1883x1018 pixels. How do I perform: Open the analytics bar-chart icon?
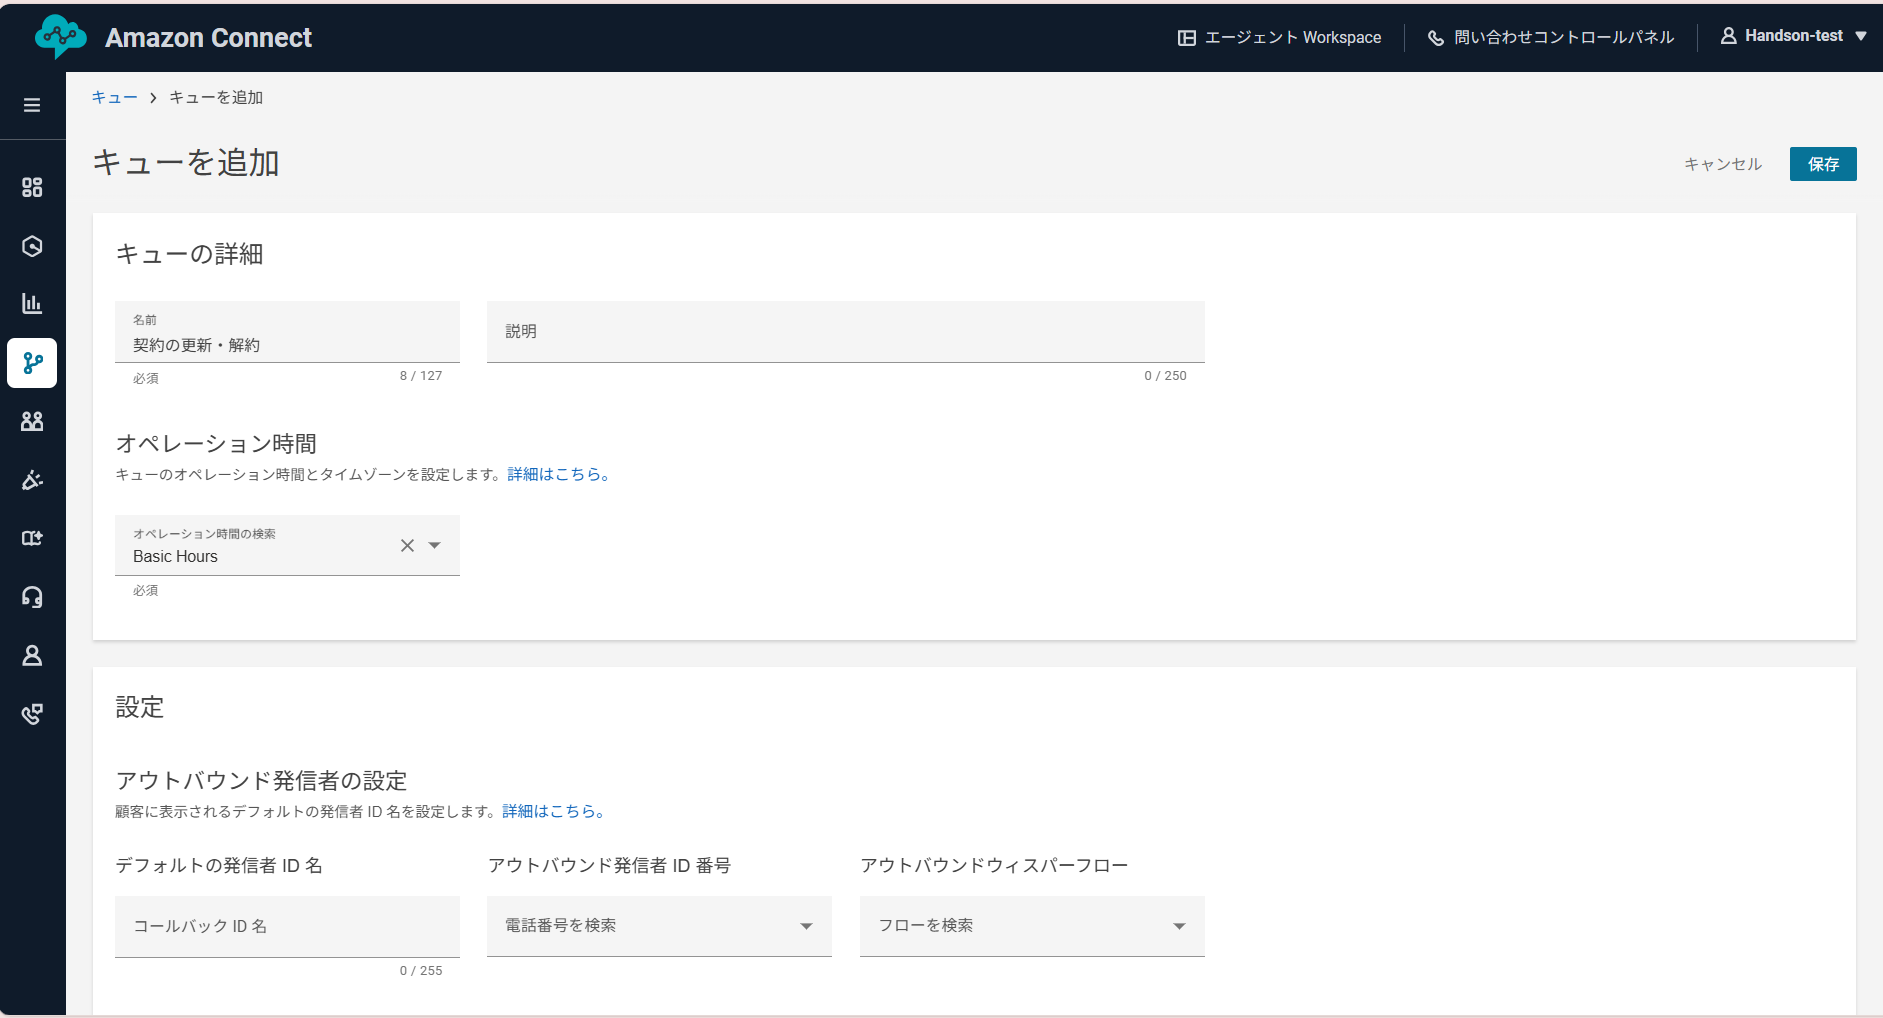click(x=32, y=303)
